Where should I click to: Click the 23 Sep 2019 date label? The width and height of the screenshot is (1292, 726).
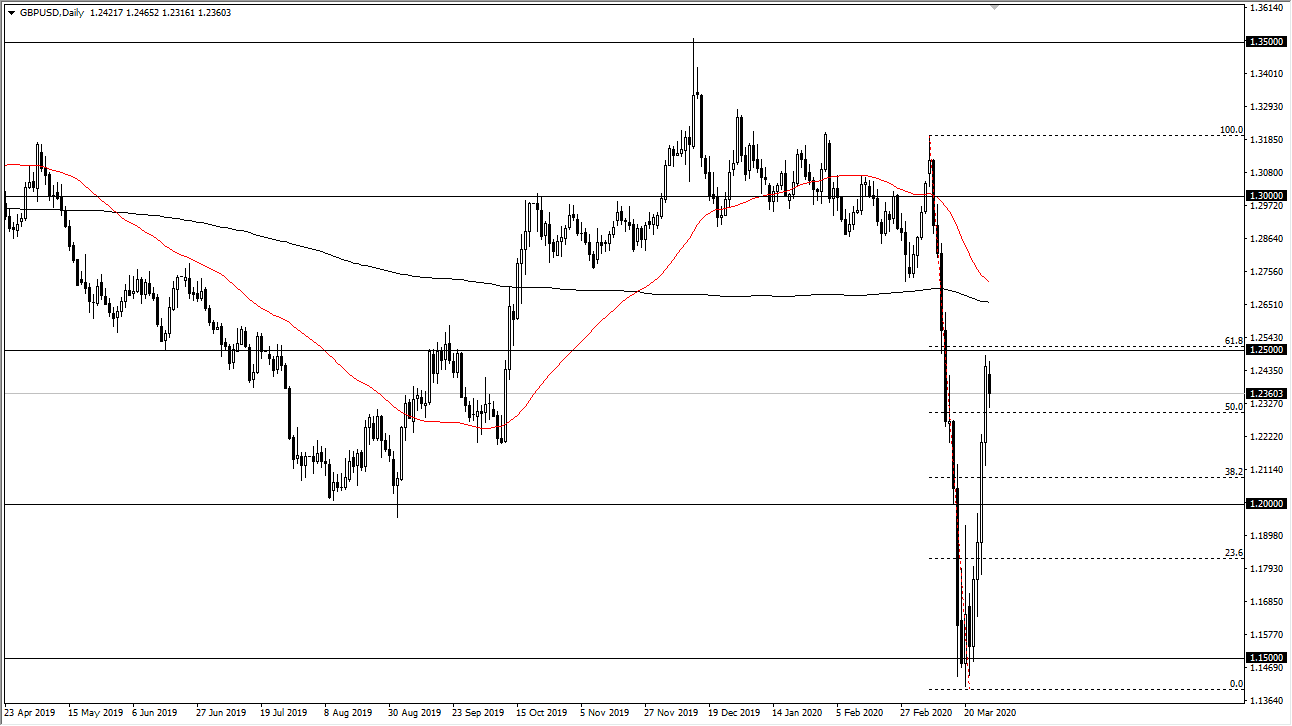pyautogui.click(x=479, y=714)
